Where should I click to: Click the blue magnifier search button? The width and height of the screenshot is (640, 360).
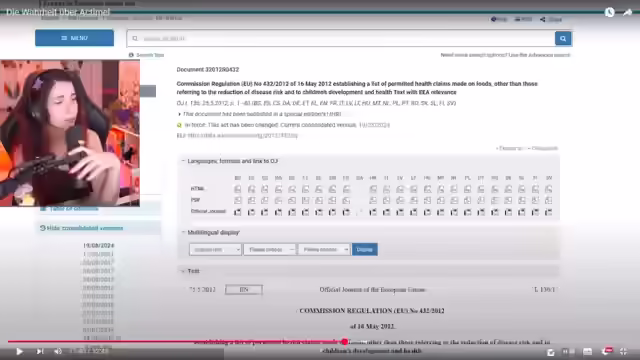point(563,38)
